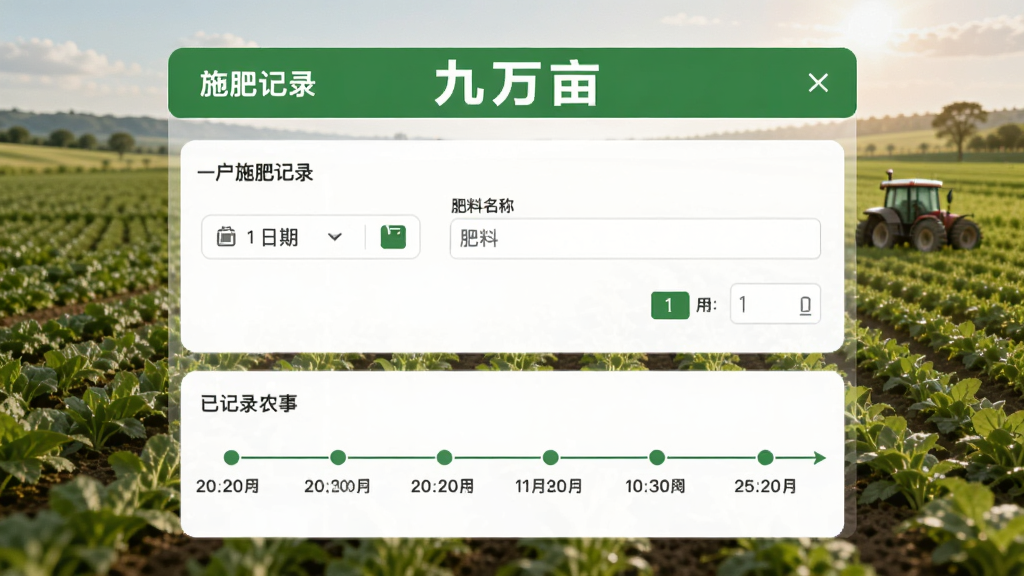The width and height of the screenshot is (1024, 576).
Task: Close the 施肥记录 dialog
Action: pyautogui.click(x=818, y=83)
